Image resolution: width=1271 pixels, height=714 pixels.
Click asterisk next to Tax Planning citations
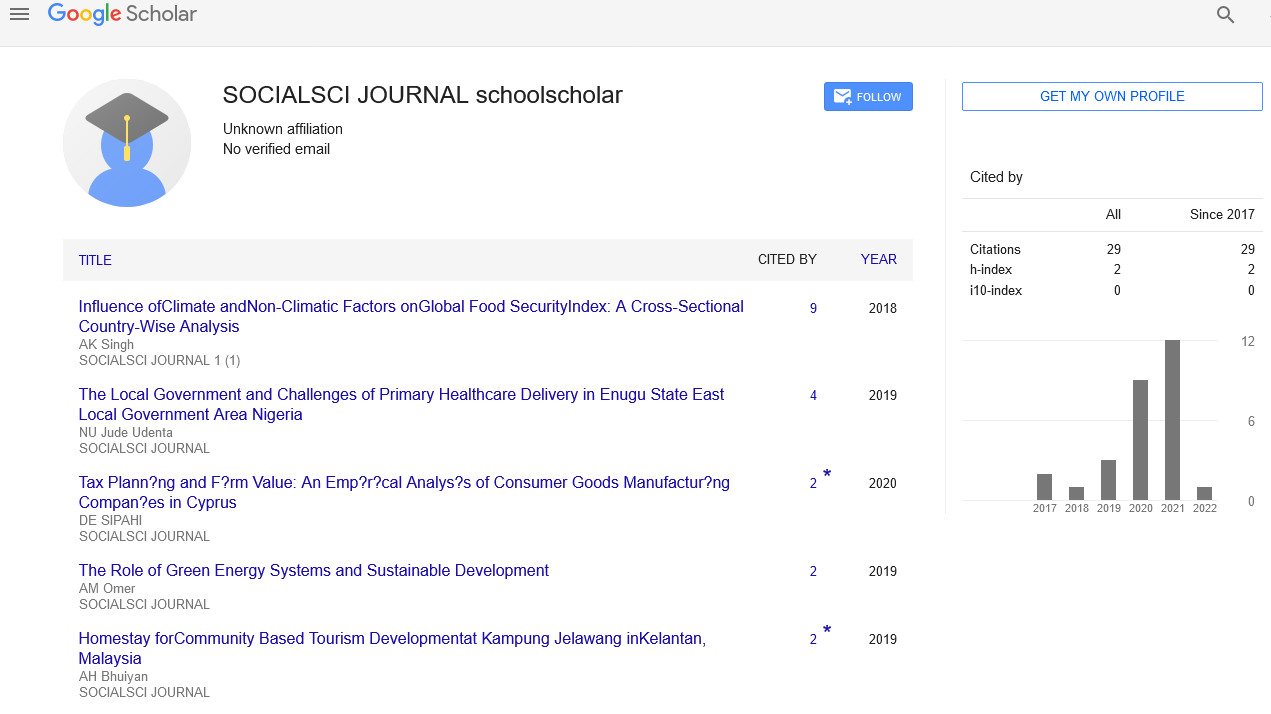tap(827, 475)
